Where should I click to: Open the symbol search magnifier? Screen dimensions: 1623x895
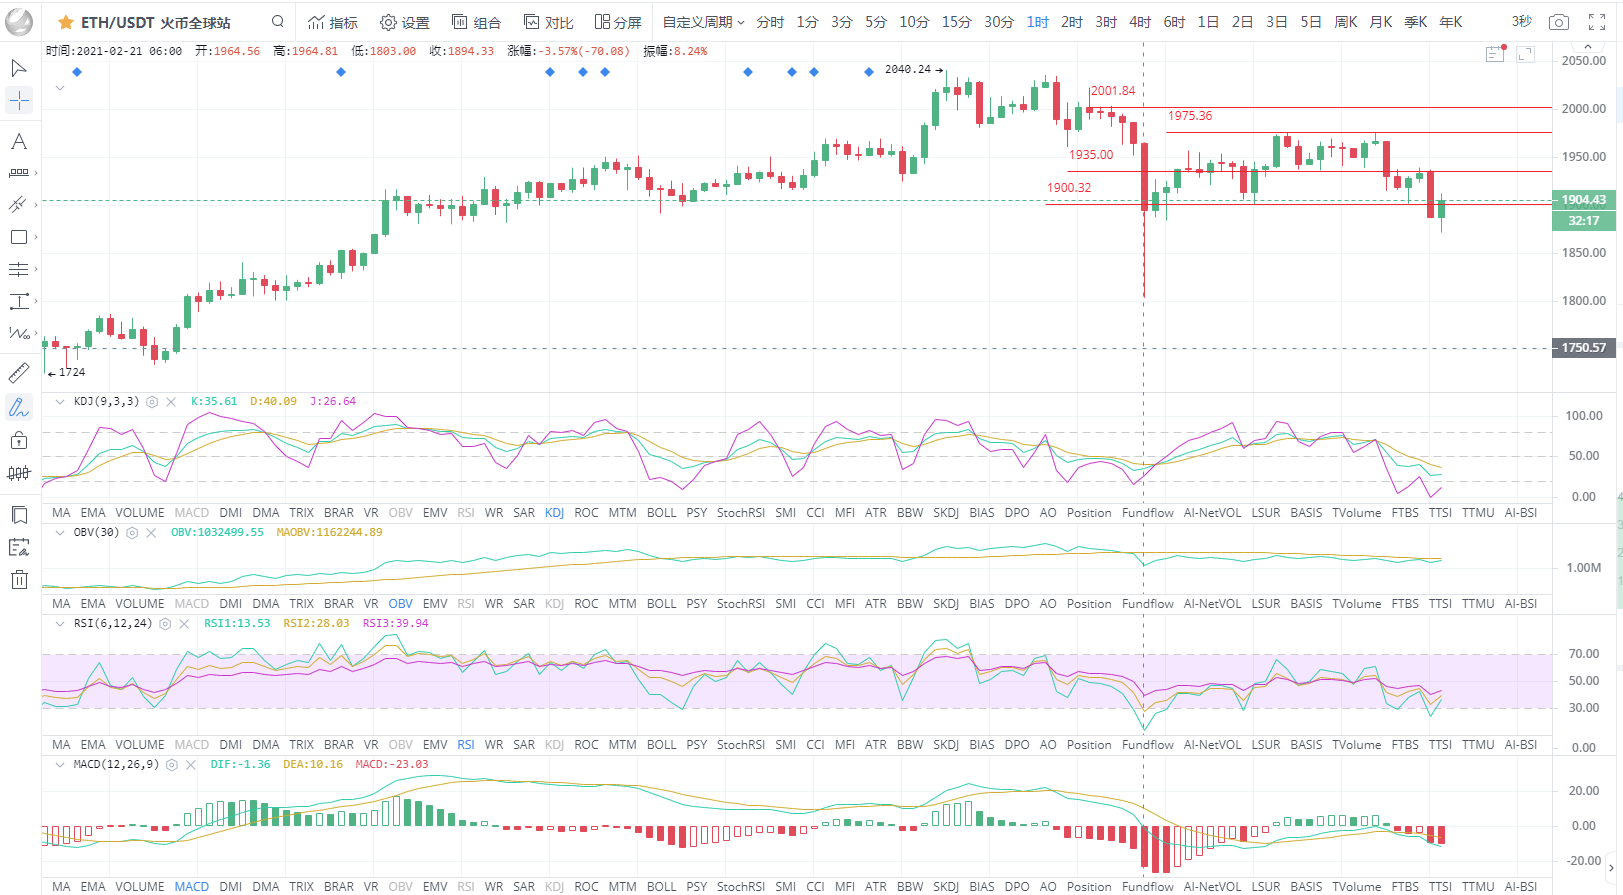278,21
